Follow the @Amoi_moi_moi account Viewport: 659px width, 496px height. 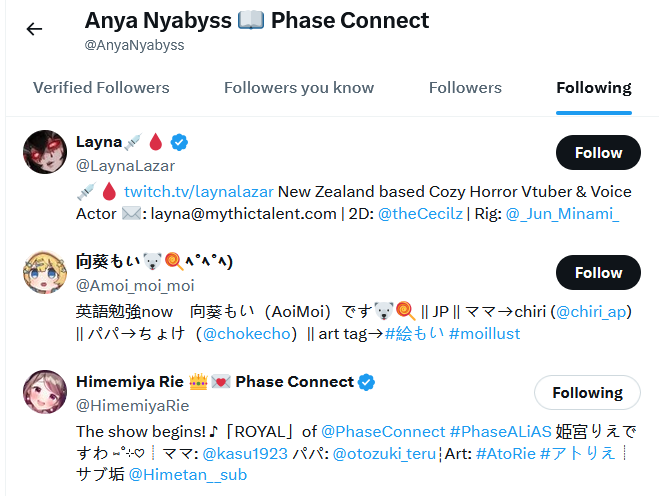[598, 272]
